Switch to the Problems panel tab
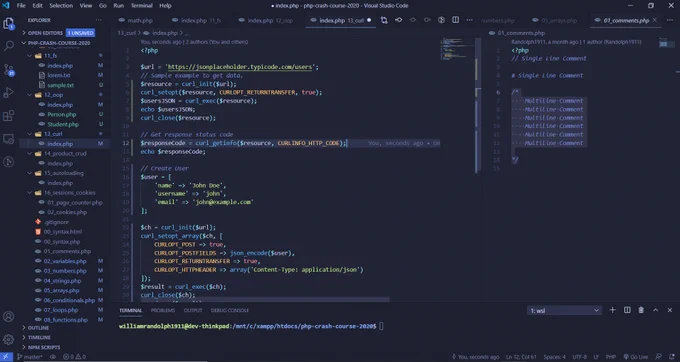Screen dimensions: 680x362 [163, 310]
